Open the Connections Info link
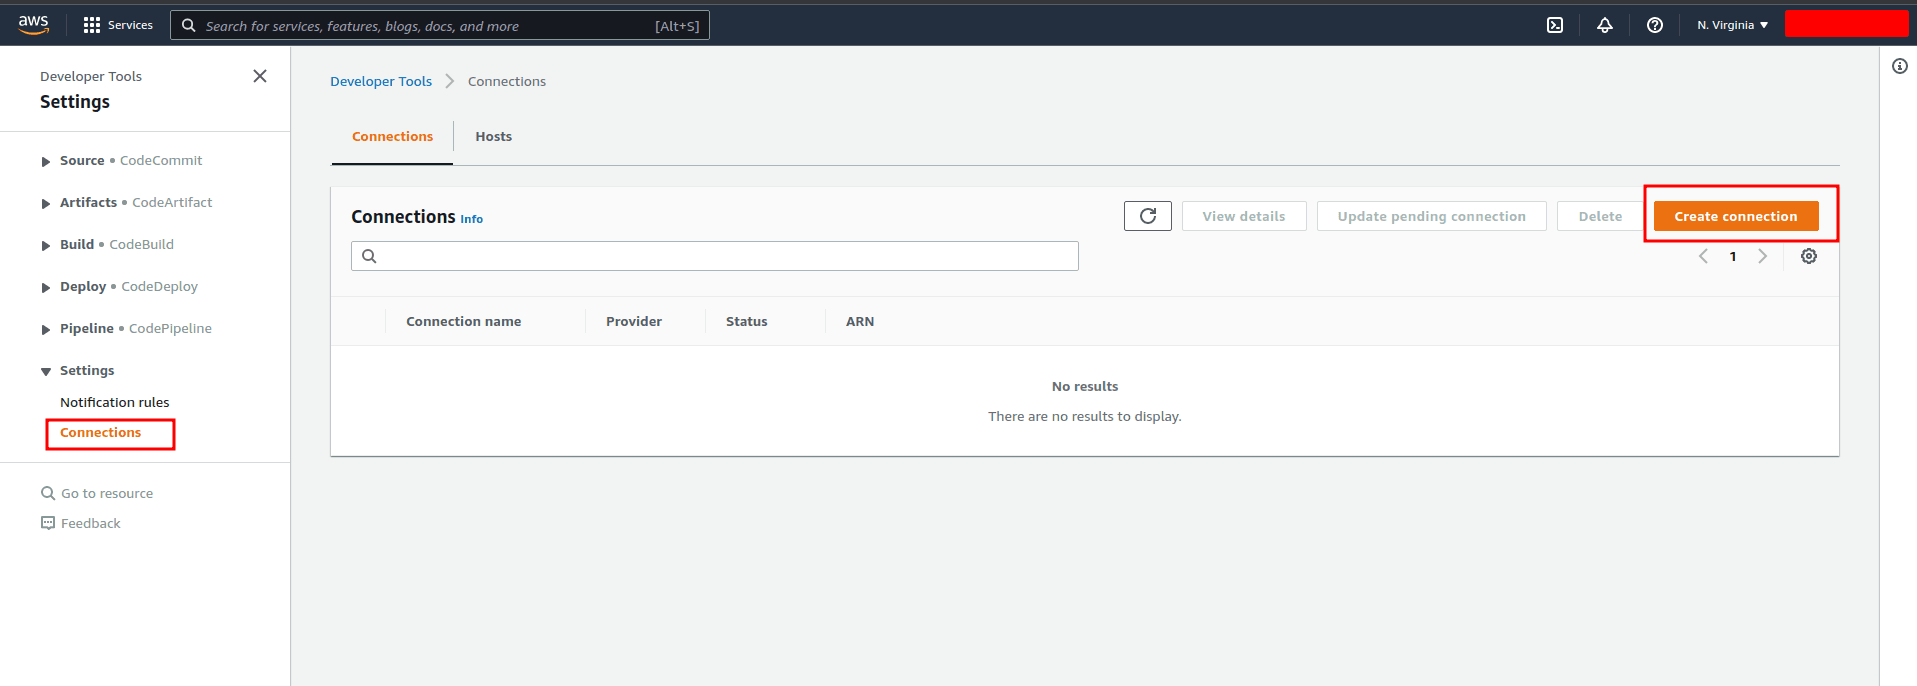This screenshot has height=686, width=1917. click(x=471, y=219)
